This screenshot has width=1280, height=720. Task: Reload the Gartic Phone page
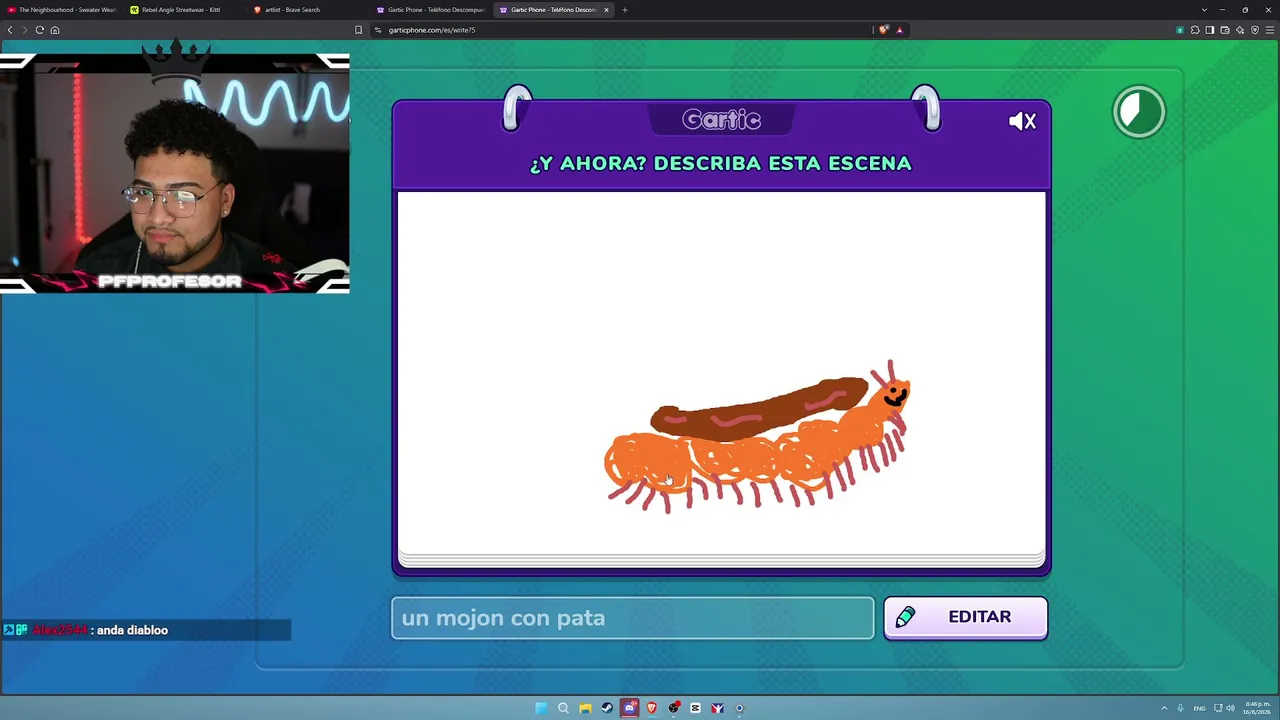(x=40, y=30)
